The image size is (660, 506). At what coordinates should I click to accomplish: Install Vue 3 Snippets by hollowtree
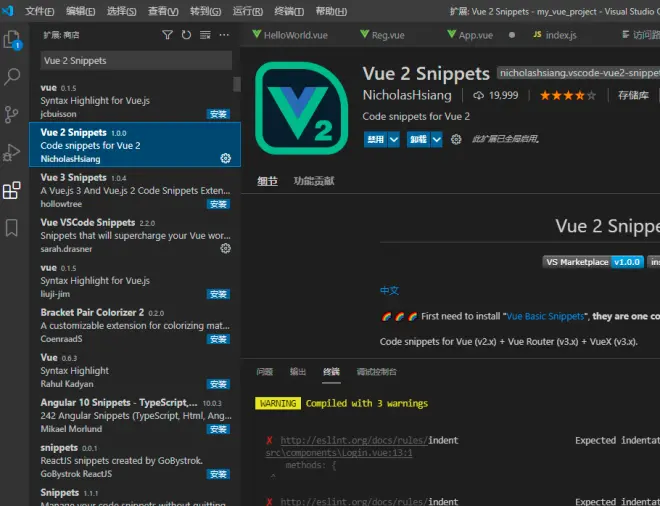coord(218,204)
